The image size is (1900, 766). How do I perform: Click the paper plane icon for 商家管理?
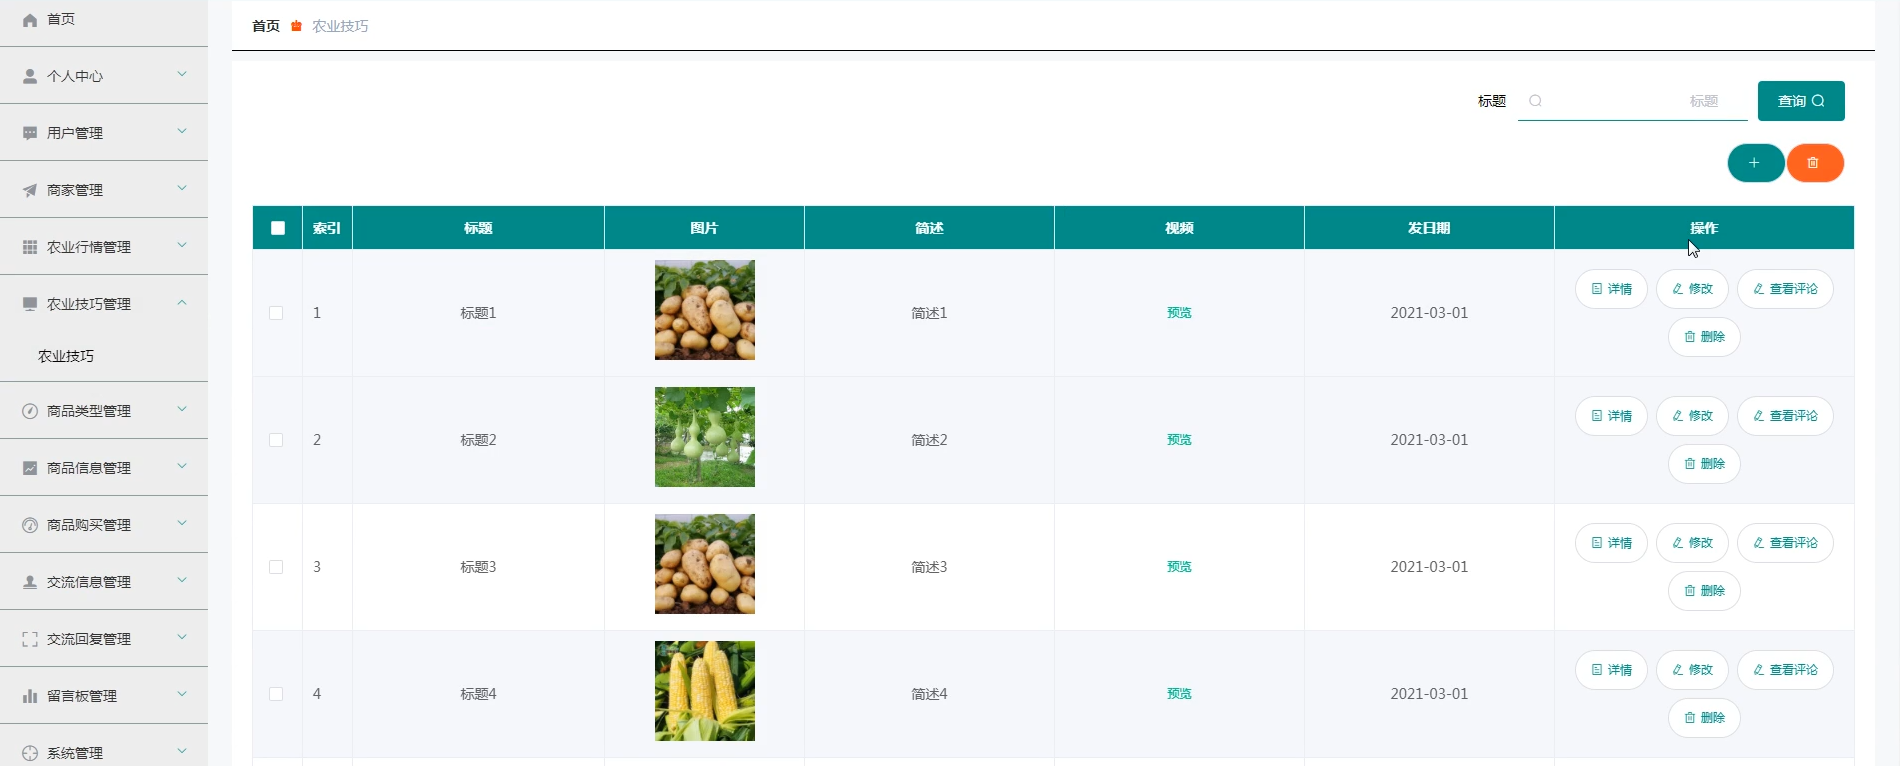pos(30,190)
